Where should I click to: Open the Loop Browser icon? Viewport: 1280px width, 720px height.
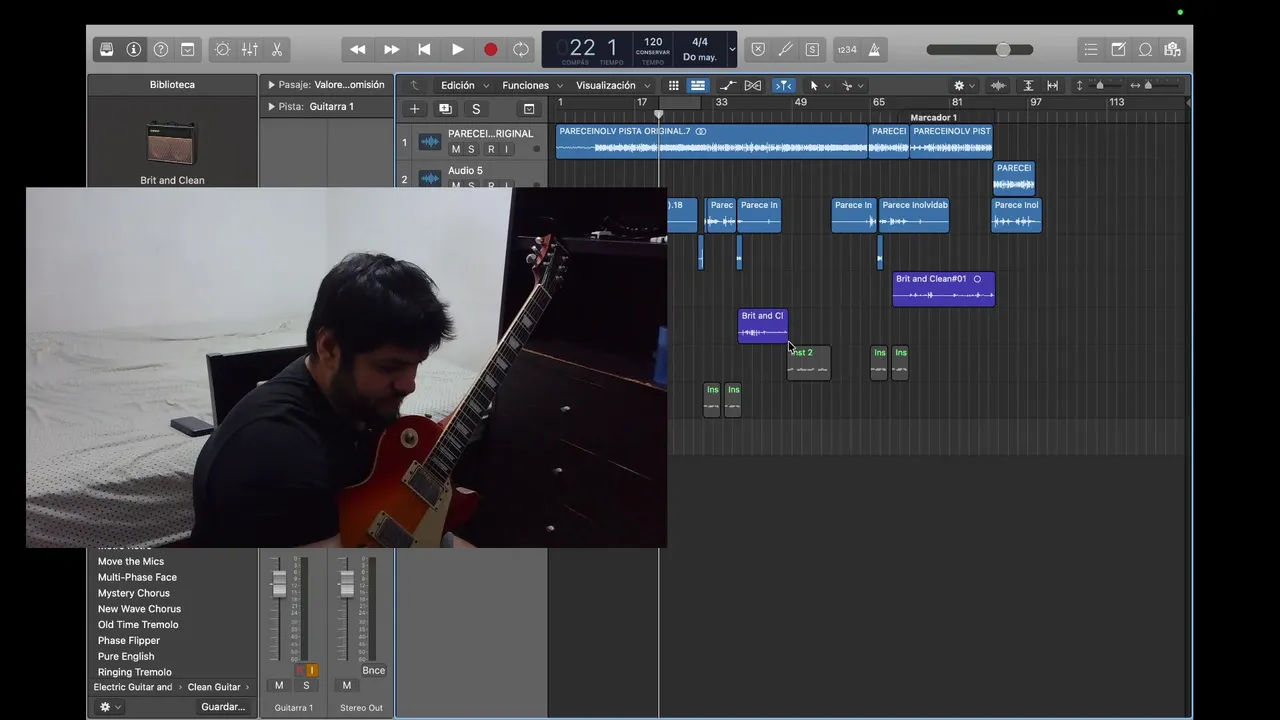(x=1145, y=49)
